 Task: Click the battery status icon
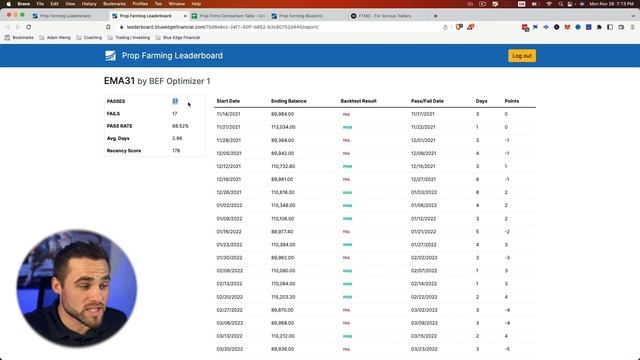pos(534,4)
